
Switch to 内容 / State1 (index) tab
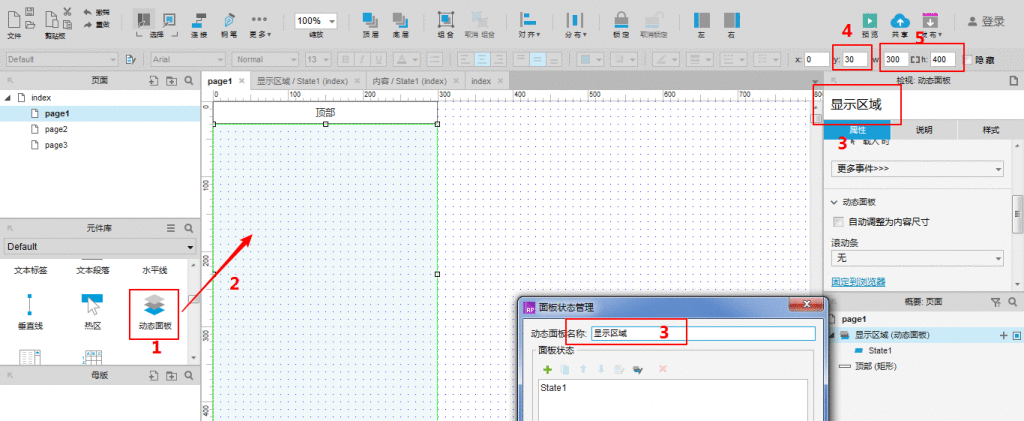[x=409, y=81]
